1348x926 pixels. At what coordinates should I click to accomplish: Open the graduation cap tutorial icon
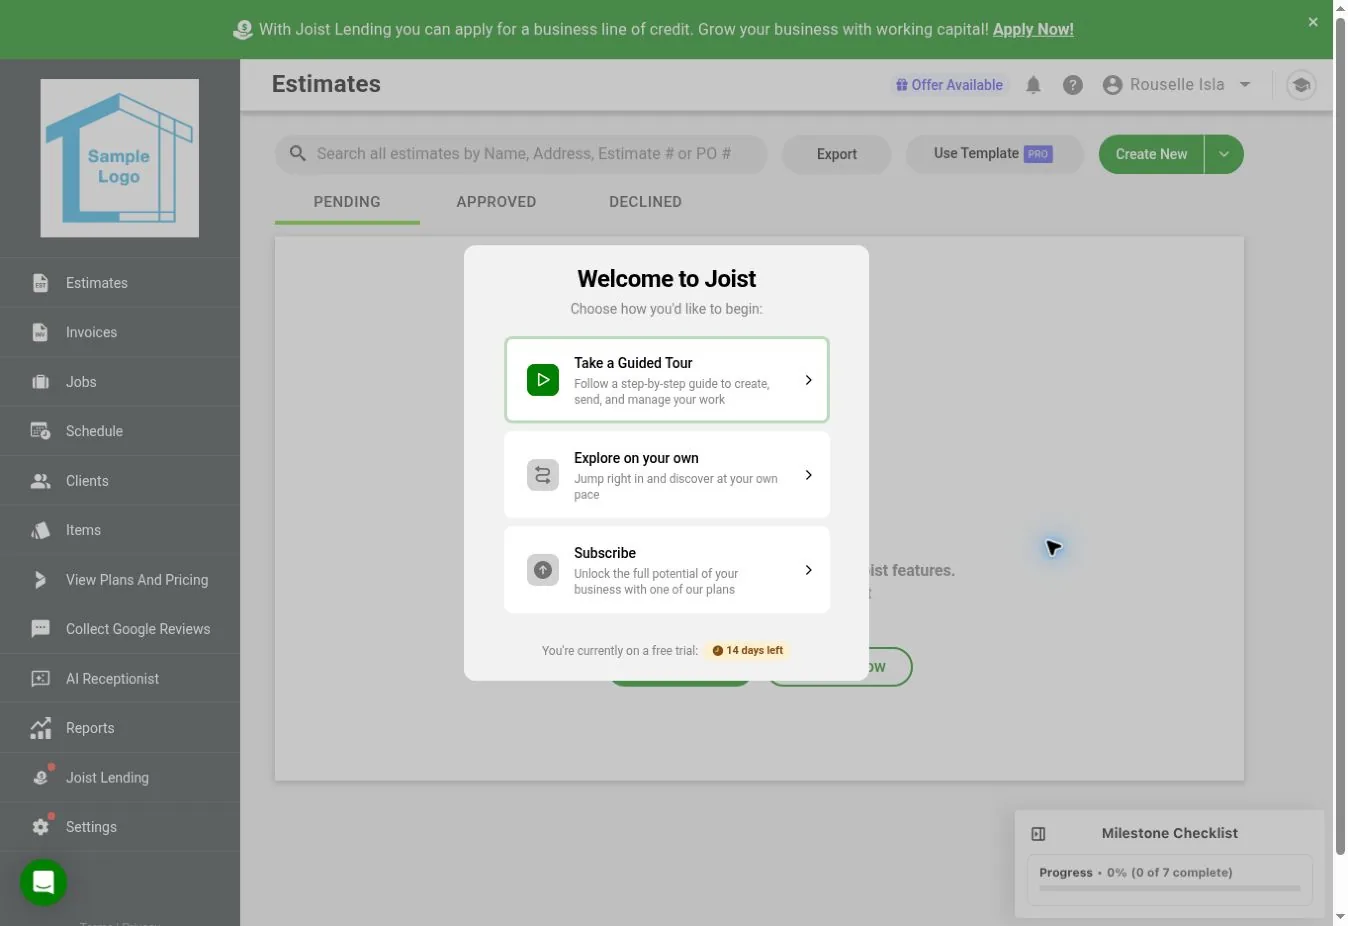[1301, 85]
